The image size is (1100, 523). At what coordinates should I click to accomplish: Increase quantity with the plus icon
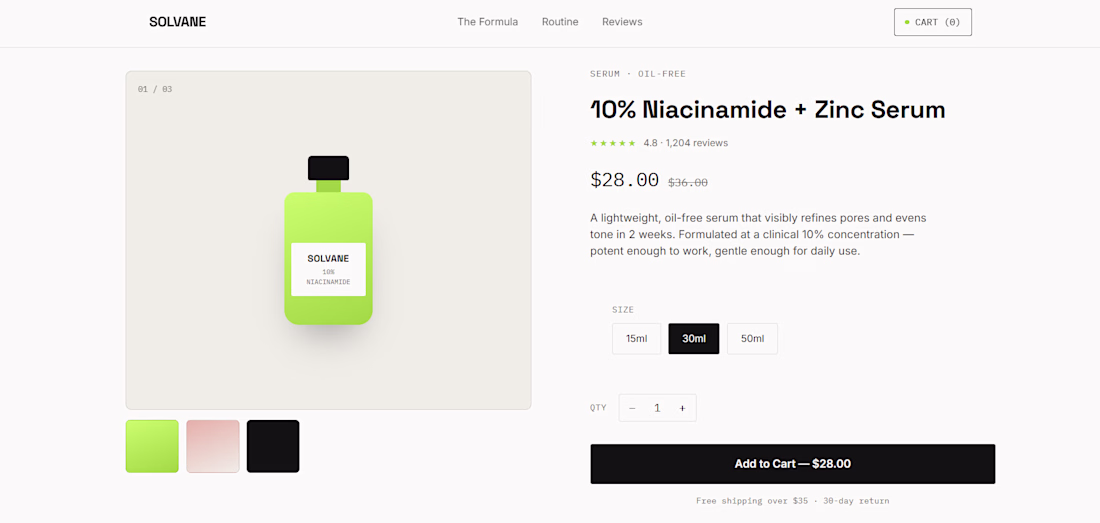pyautogui.click(x=682, y=408)
